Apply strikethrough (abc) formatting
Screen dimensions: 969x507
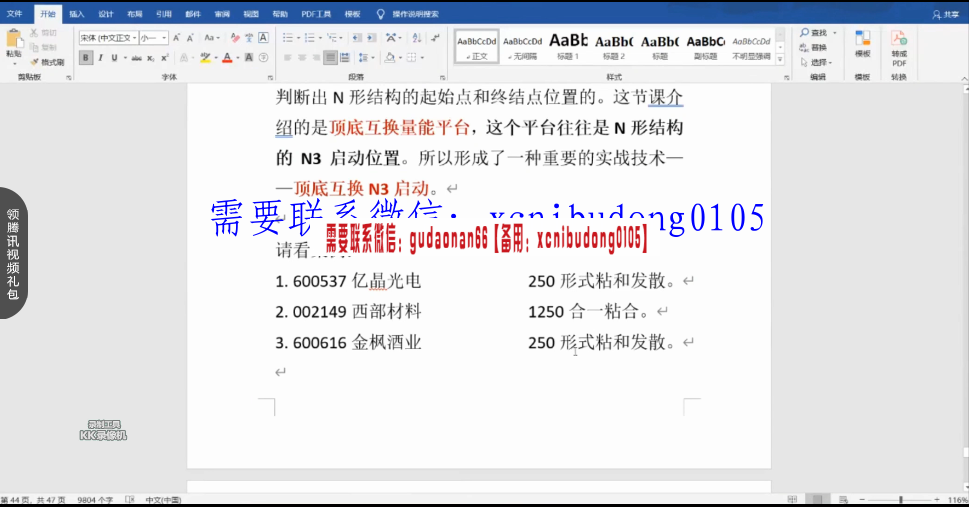coord(137,58)
